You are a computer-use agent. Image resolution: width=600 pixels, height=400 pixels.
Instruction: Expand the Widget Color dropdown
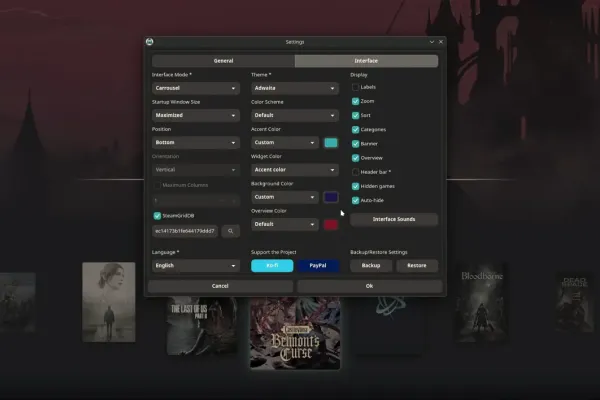[295, 170]
